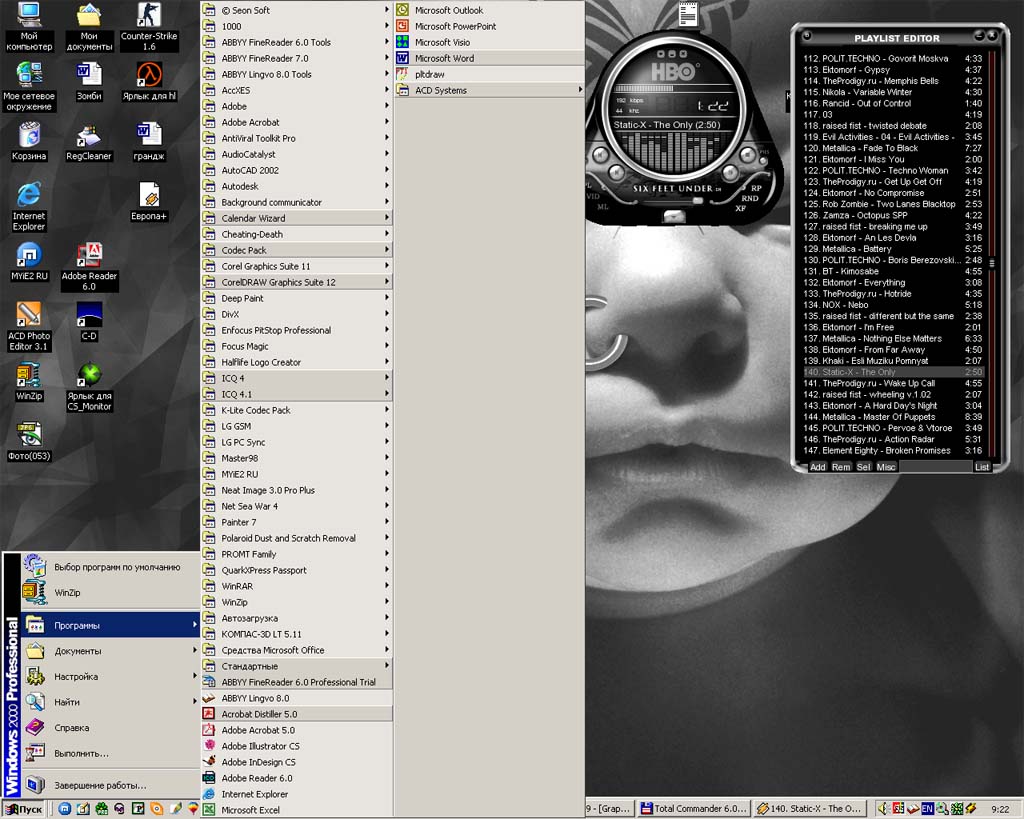Select the ACD Photo Editor 3.1 desktop icon
This screenshot has height=819, width=1024.
pos(29,327)
